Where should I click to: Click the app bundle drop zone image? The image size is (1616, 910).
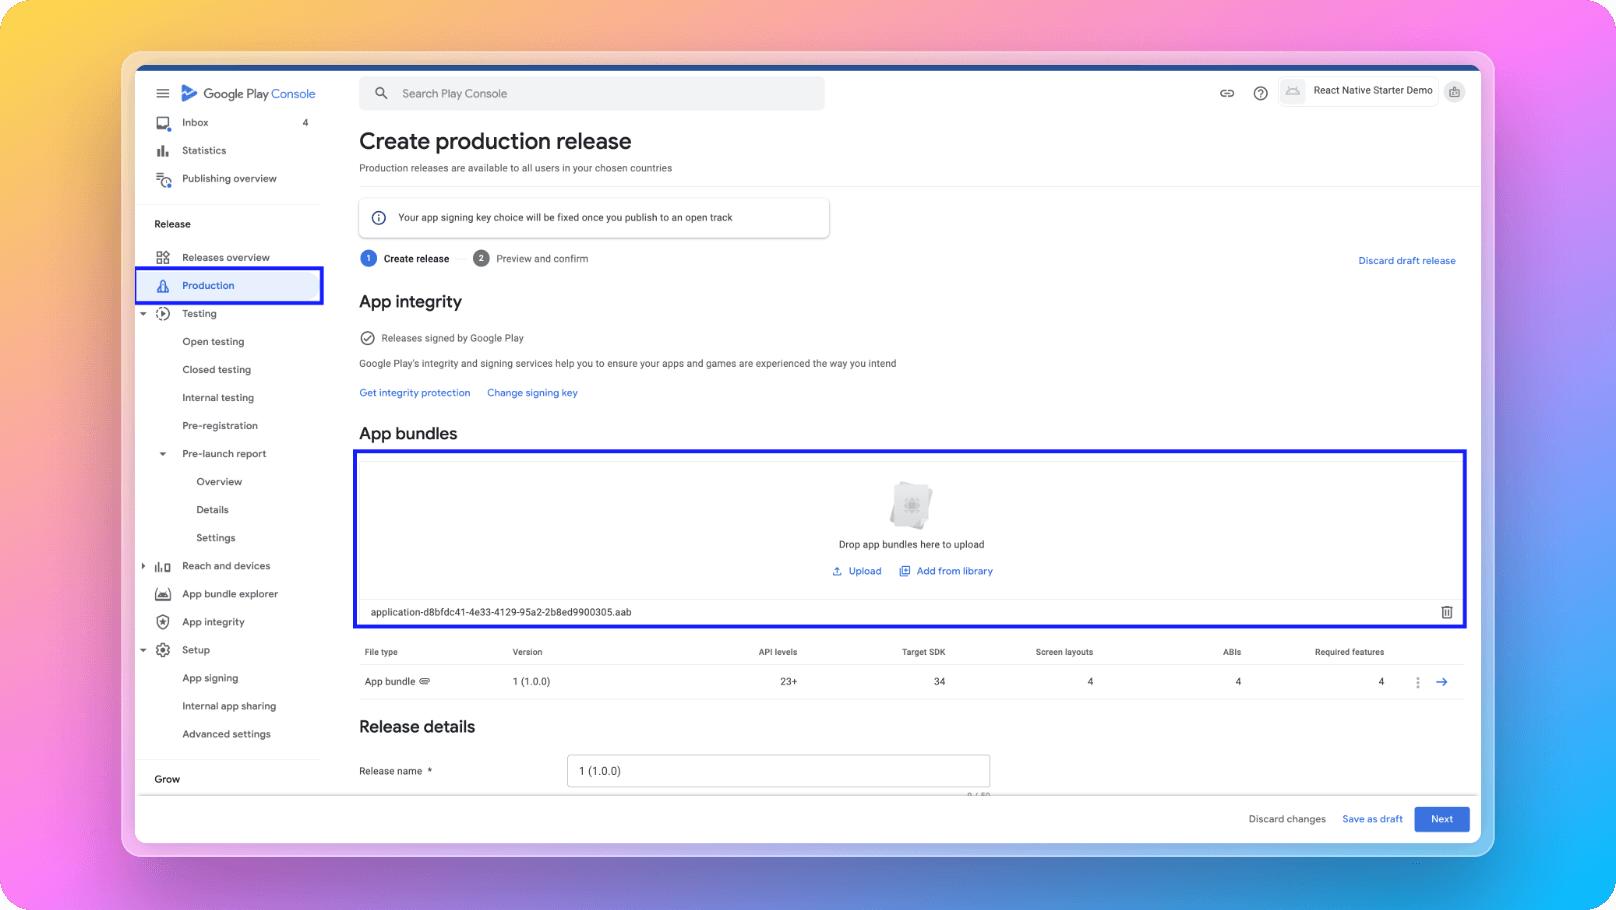911,505
